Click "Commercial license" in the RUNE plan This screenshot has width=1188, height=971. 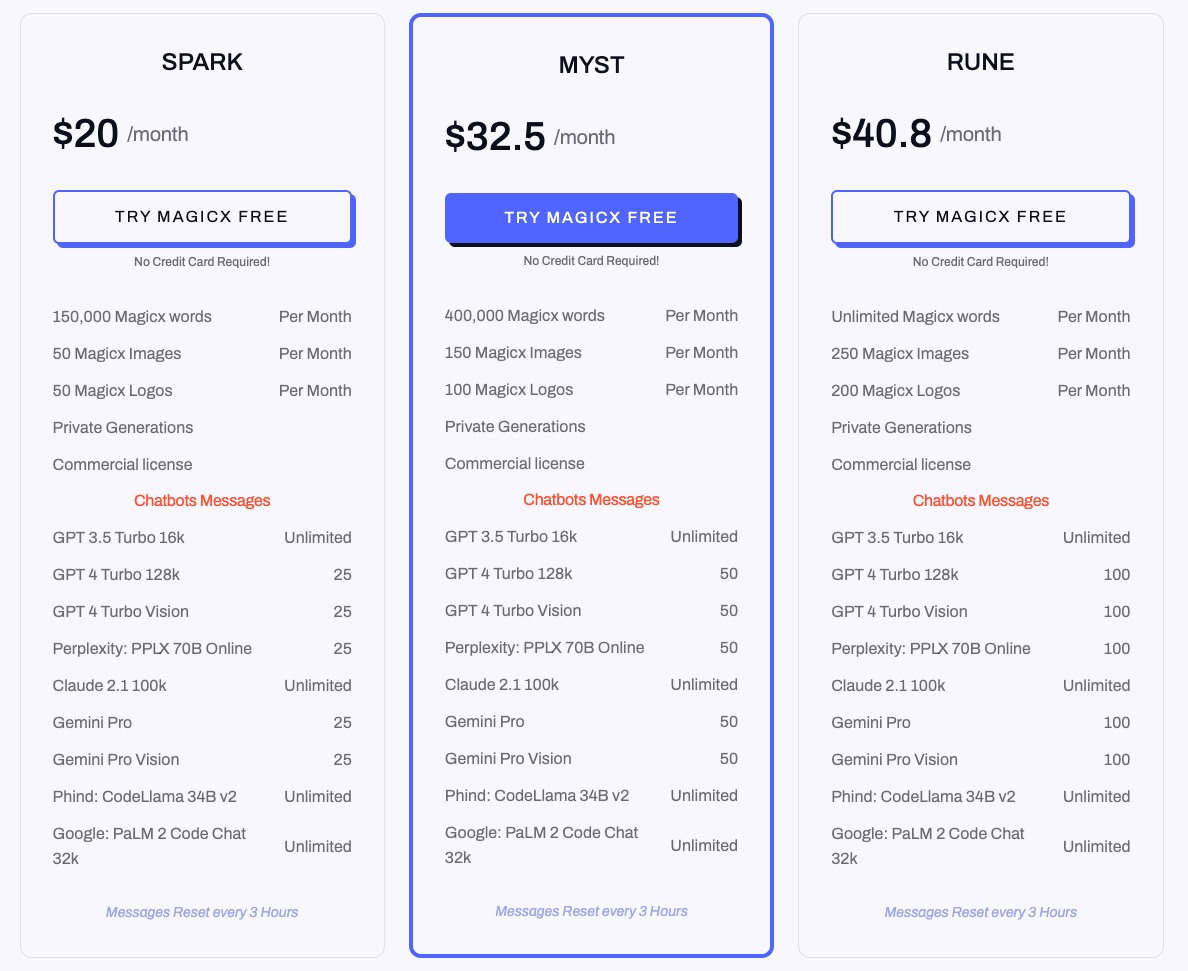pyautogui.click(x=901, y=465)
